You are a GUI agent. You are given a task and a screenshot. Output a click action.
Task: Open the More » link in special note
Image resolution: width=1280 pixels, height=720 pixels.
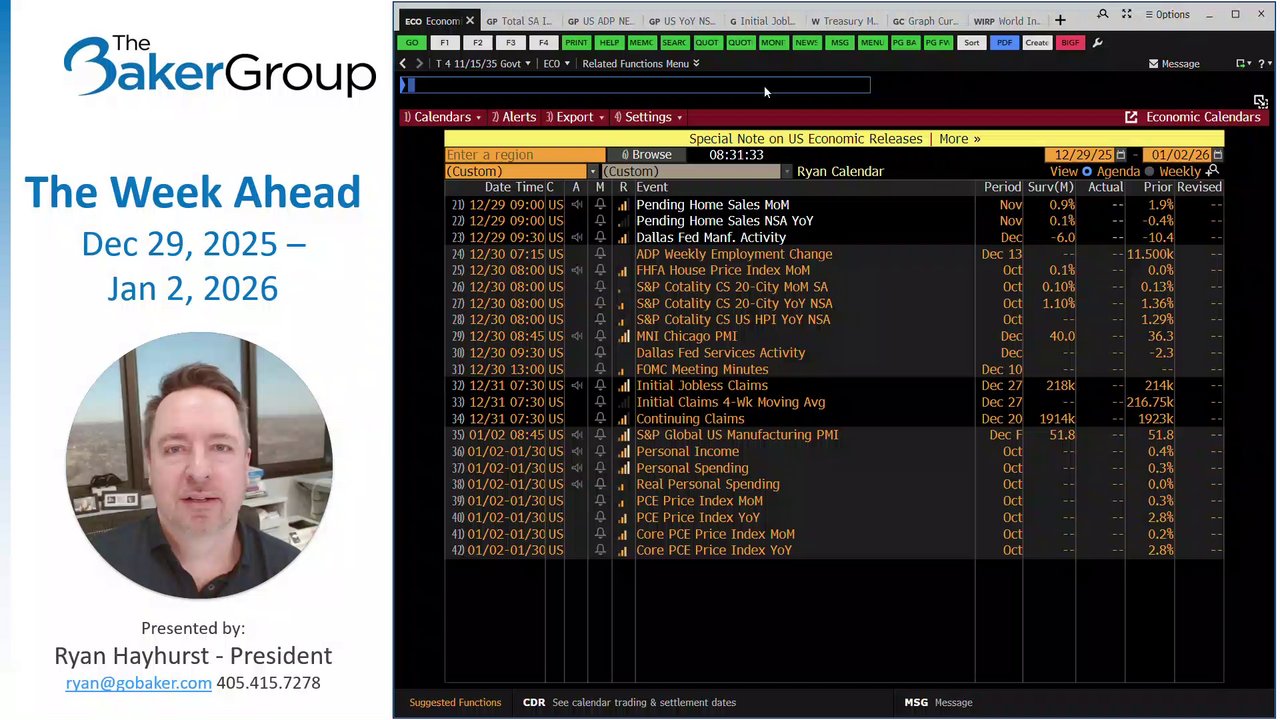point(960,139)
